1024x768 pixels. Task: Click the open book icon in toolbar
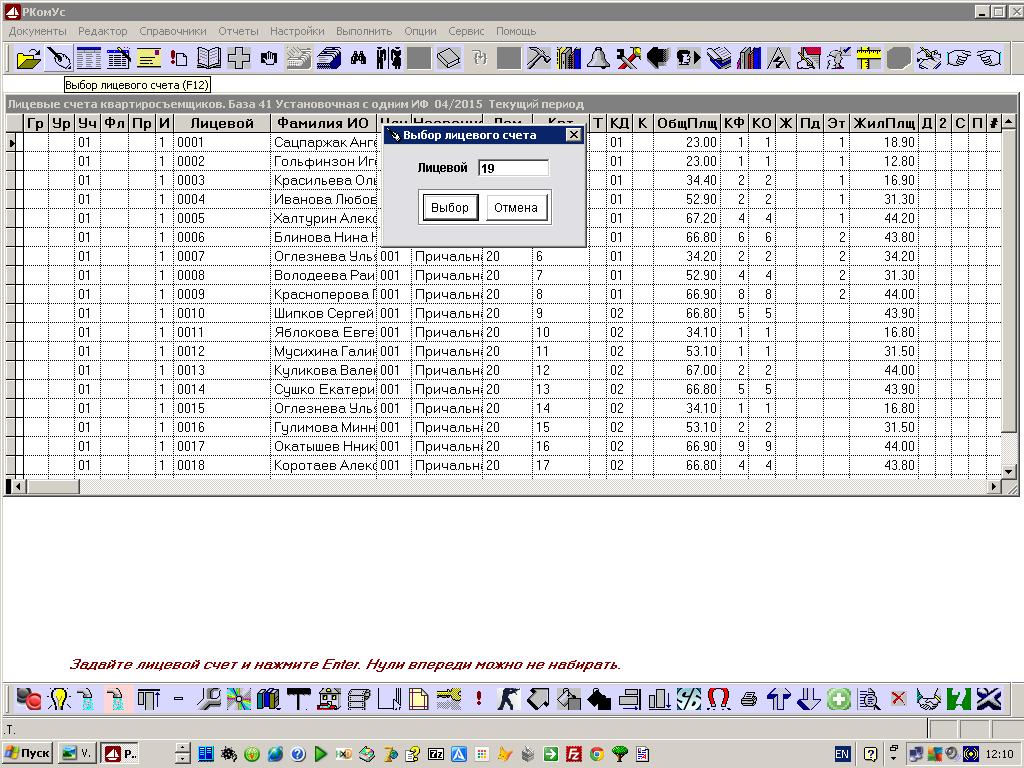209,58
